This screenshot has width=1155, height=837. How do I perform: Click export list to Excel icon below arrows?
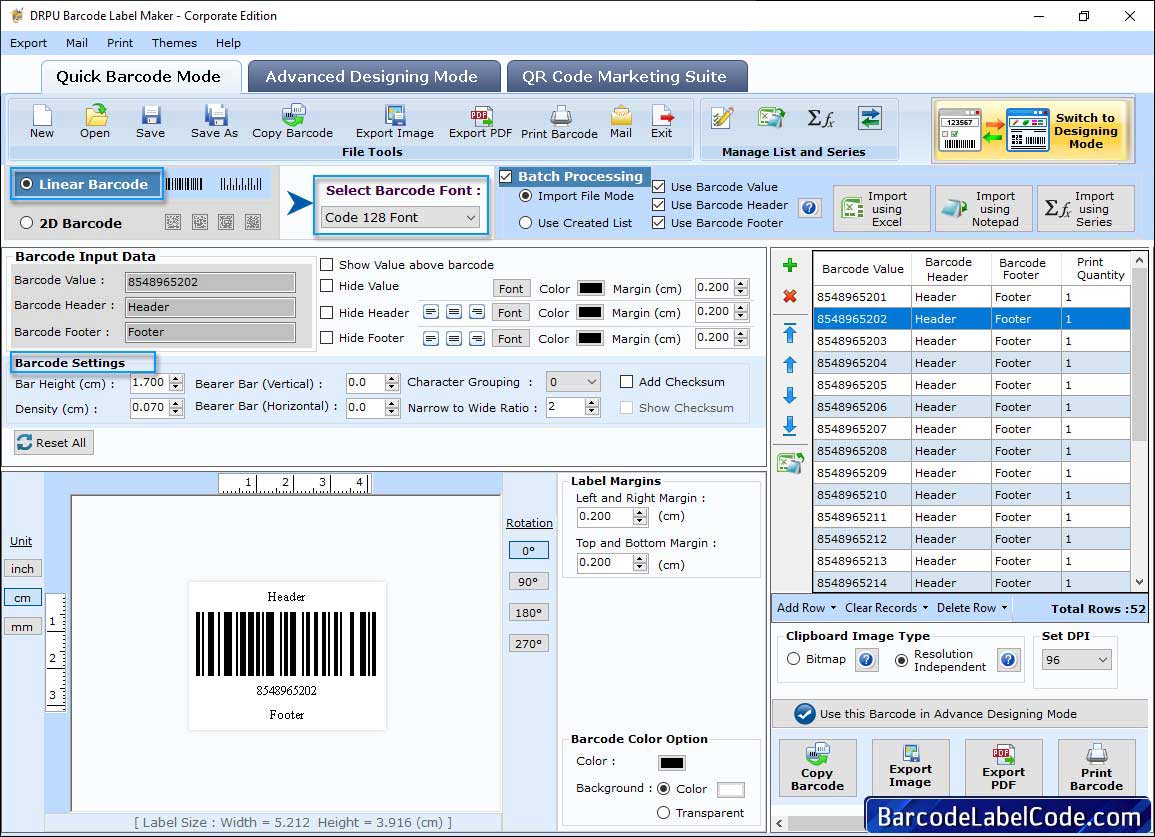790,463
